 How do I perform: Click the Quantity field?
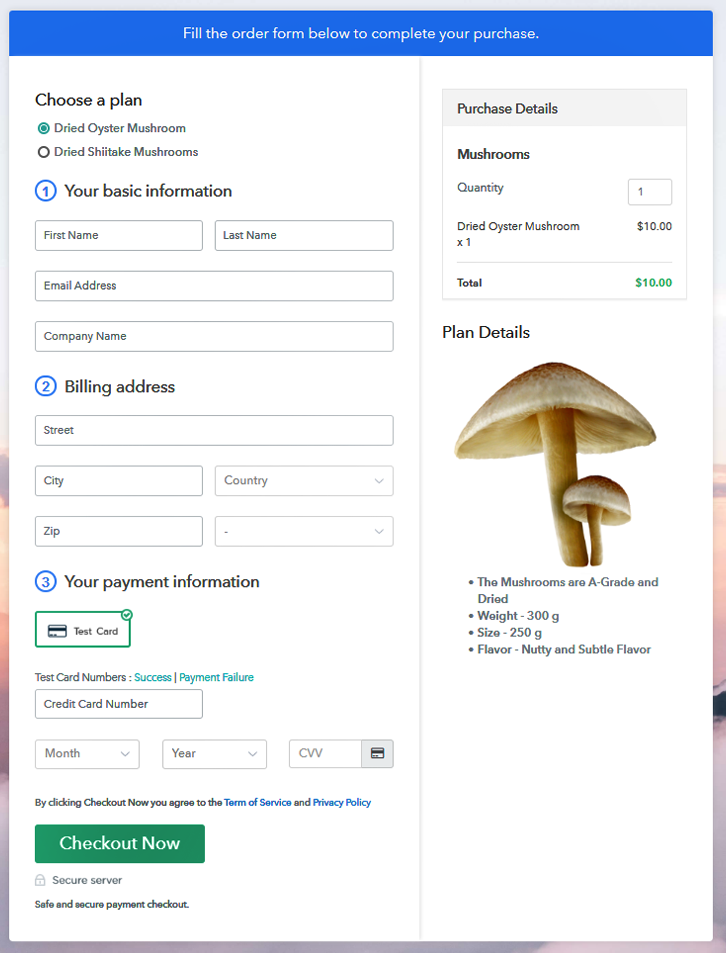(649, 192)
